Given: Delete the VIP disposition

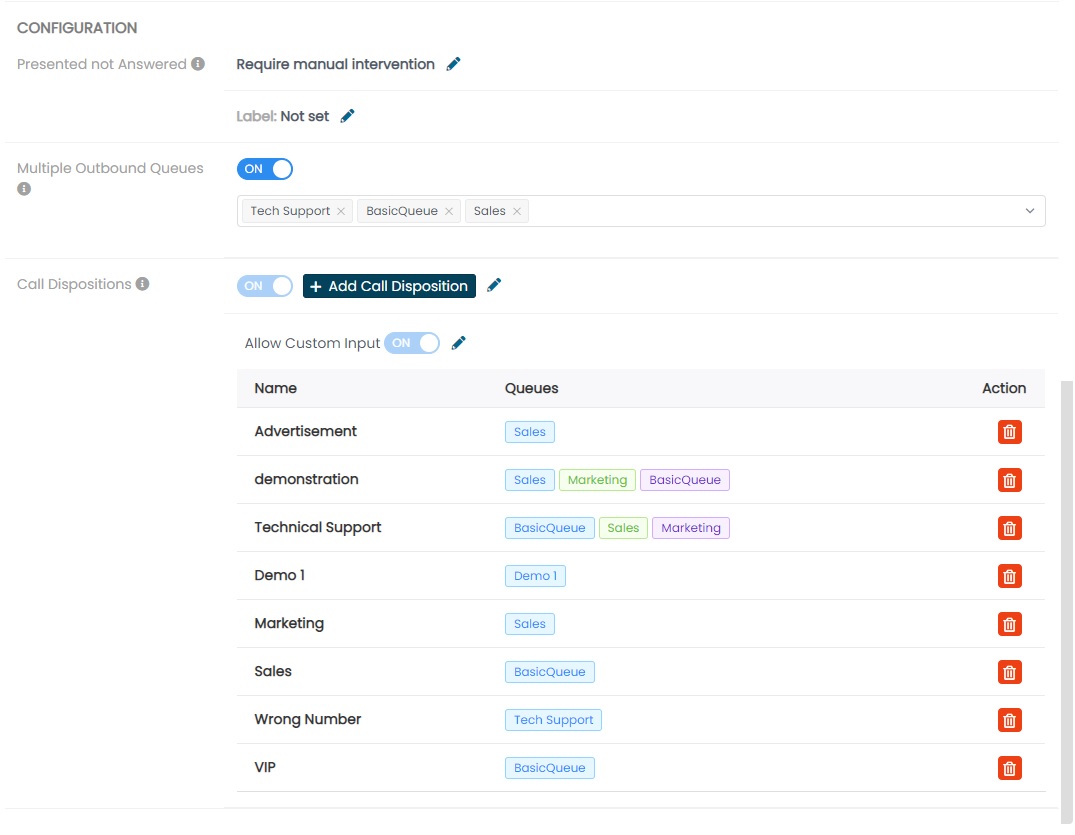Looking at the screenshot, I should pos(1009,768).
